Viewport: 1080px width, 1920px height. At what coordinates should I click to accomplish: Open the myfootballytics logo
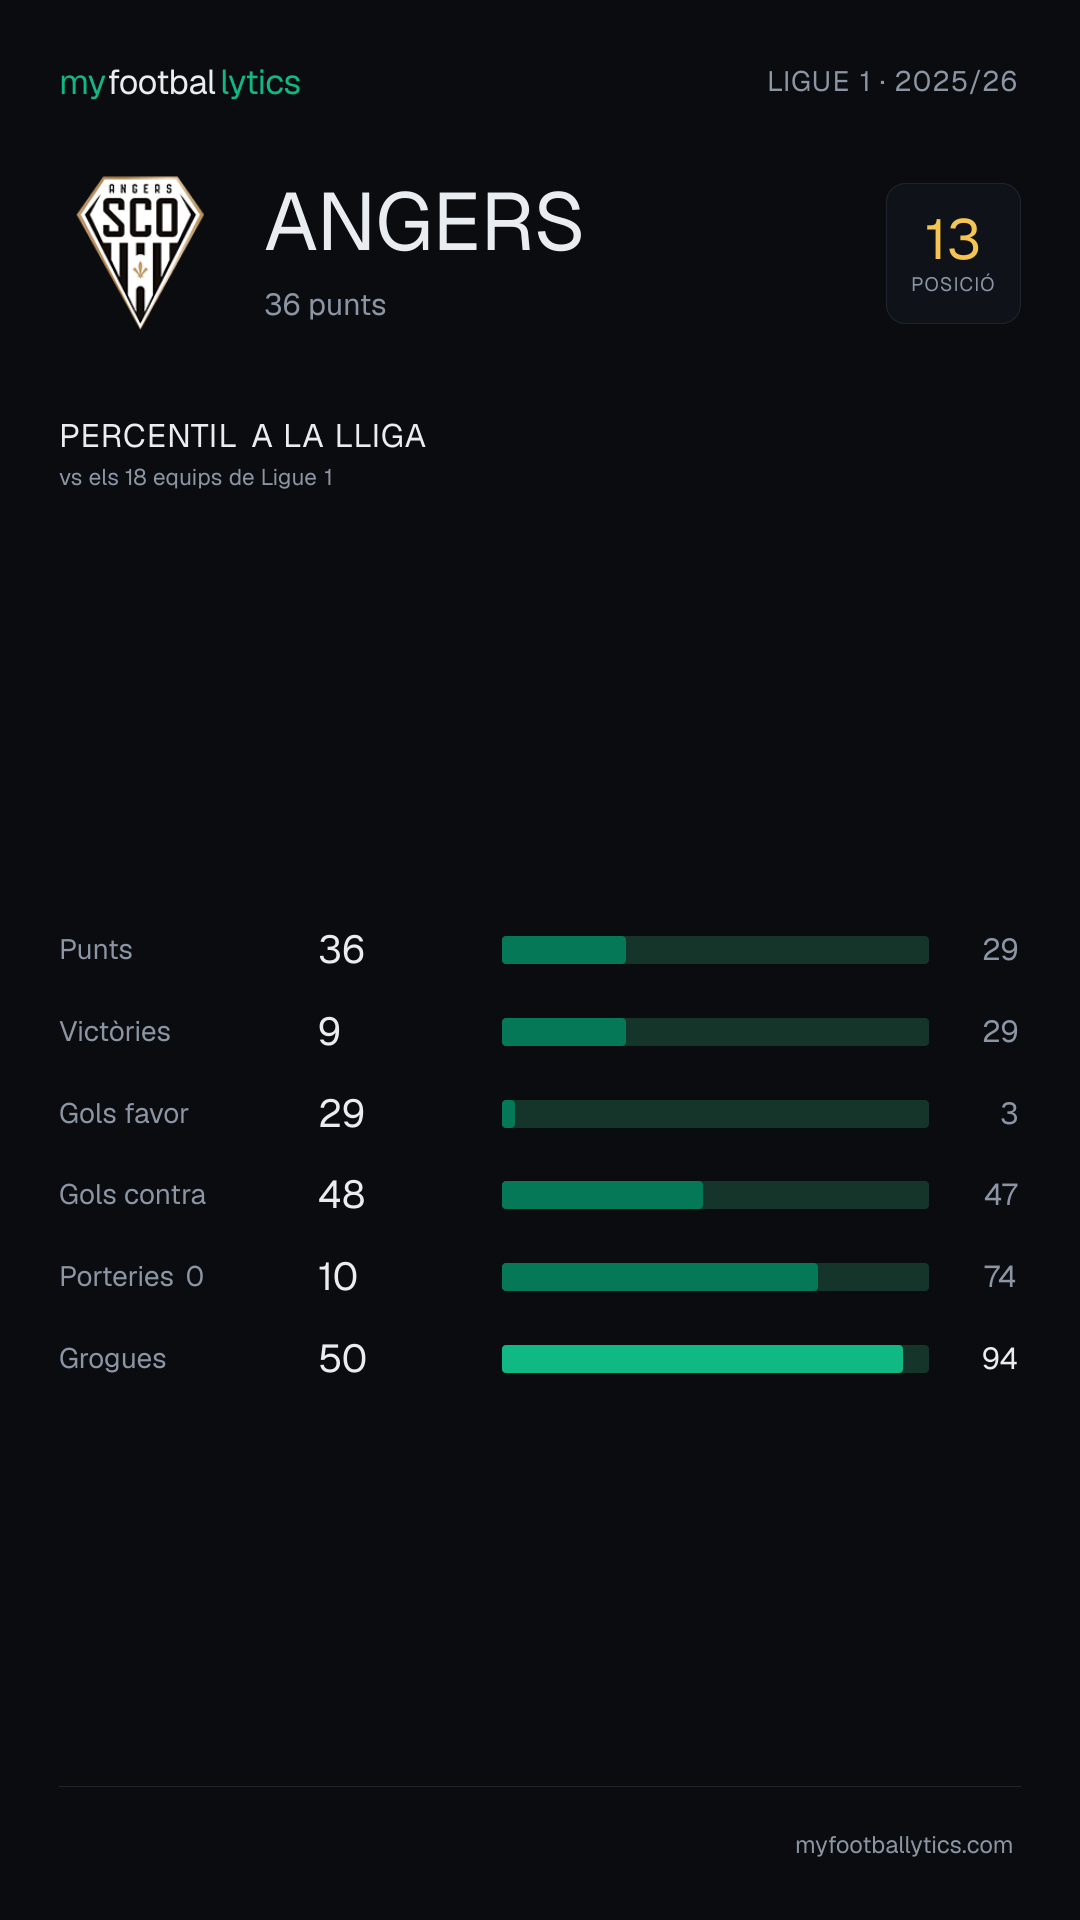(180, 82)
